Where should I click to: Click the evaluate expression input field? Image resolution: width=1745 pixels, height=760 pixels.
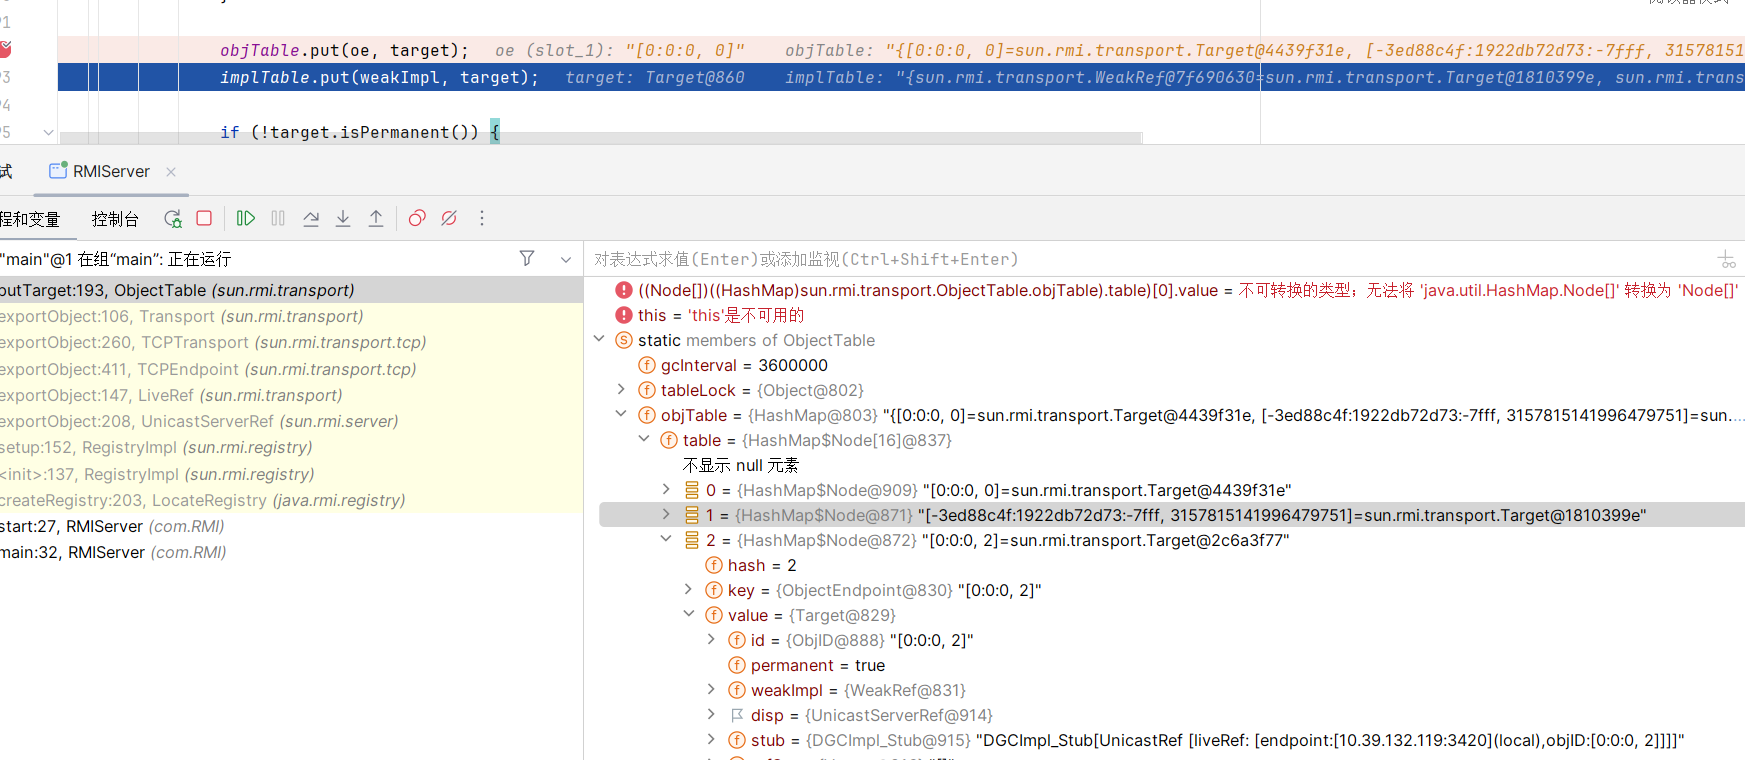click(x=1150, y=259)
